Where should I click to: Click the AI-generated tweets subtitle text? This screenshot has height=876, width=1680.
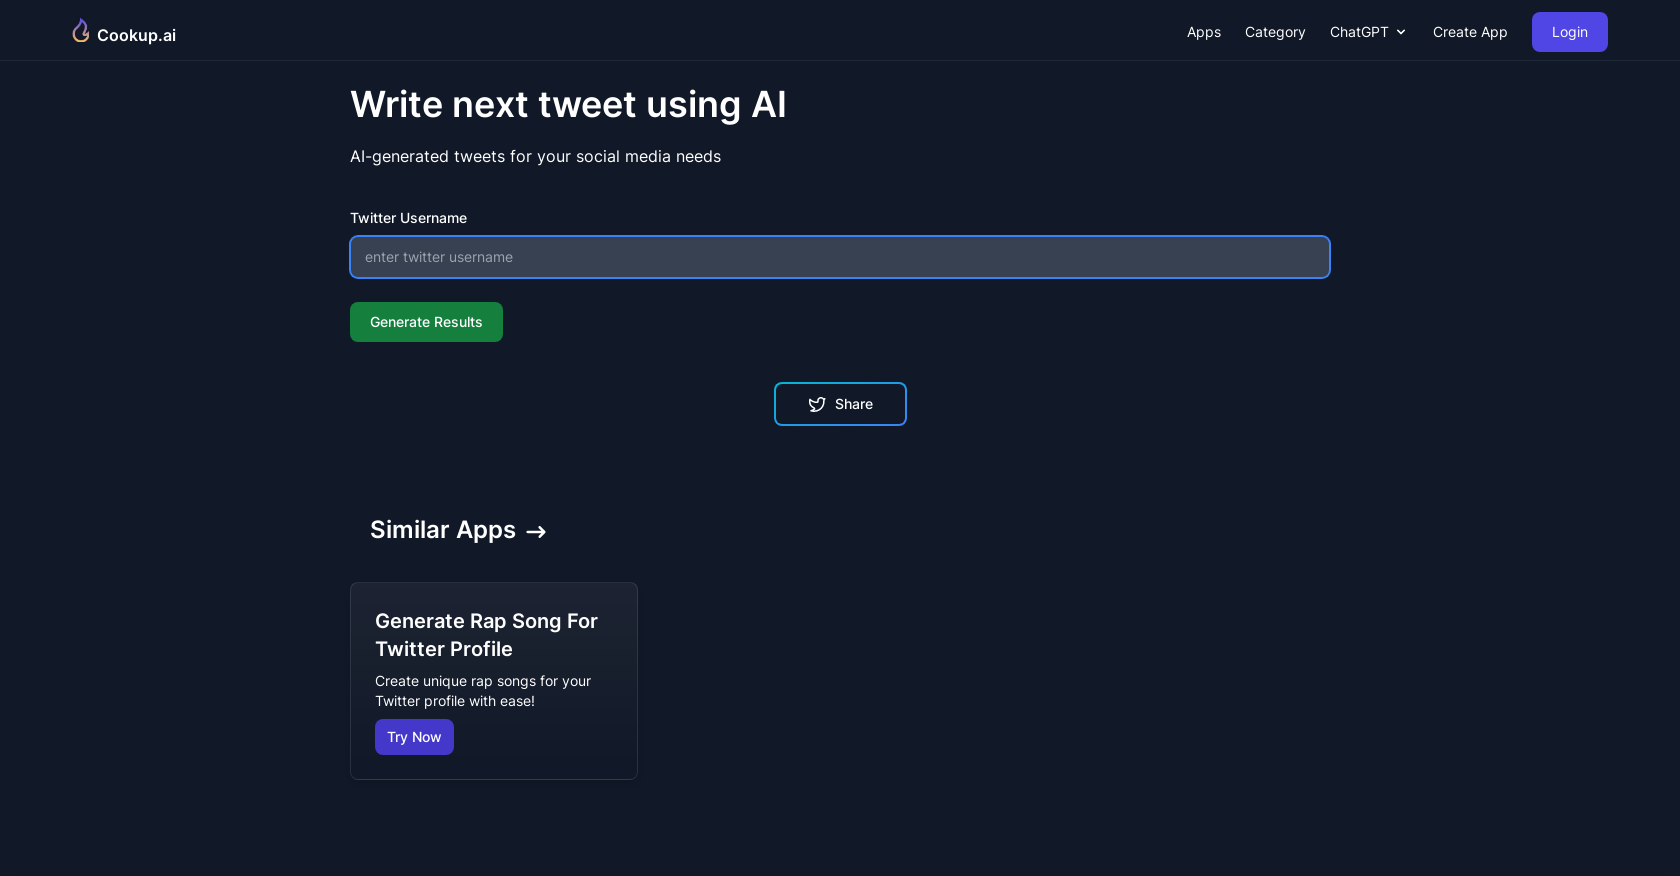click(535, 157)
